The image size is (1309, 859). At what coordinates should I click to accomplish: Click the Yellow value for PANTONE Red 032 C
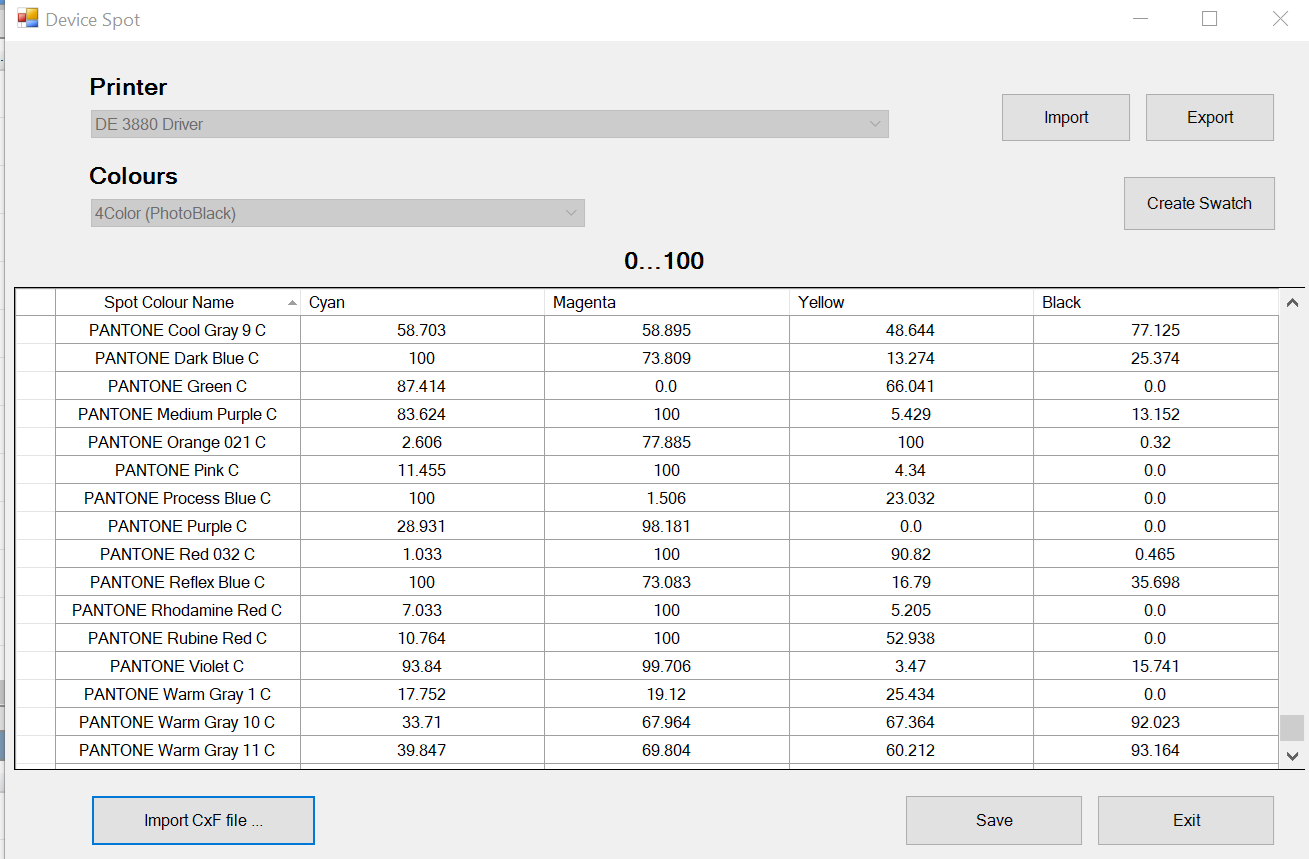tap(910, 553)
